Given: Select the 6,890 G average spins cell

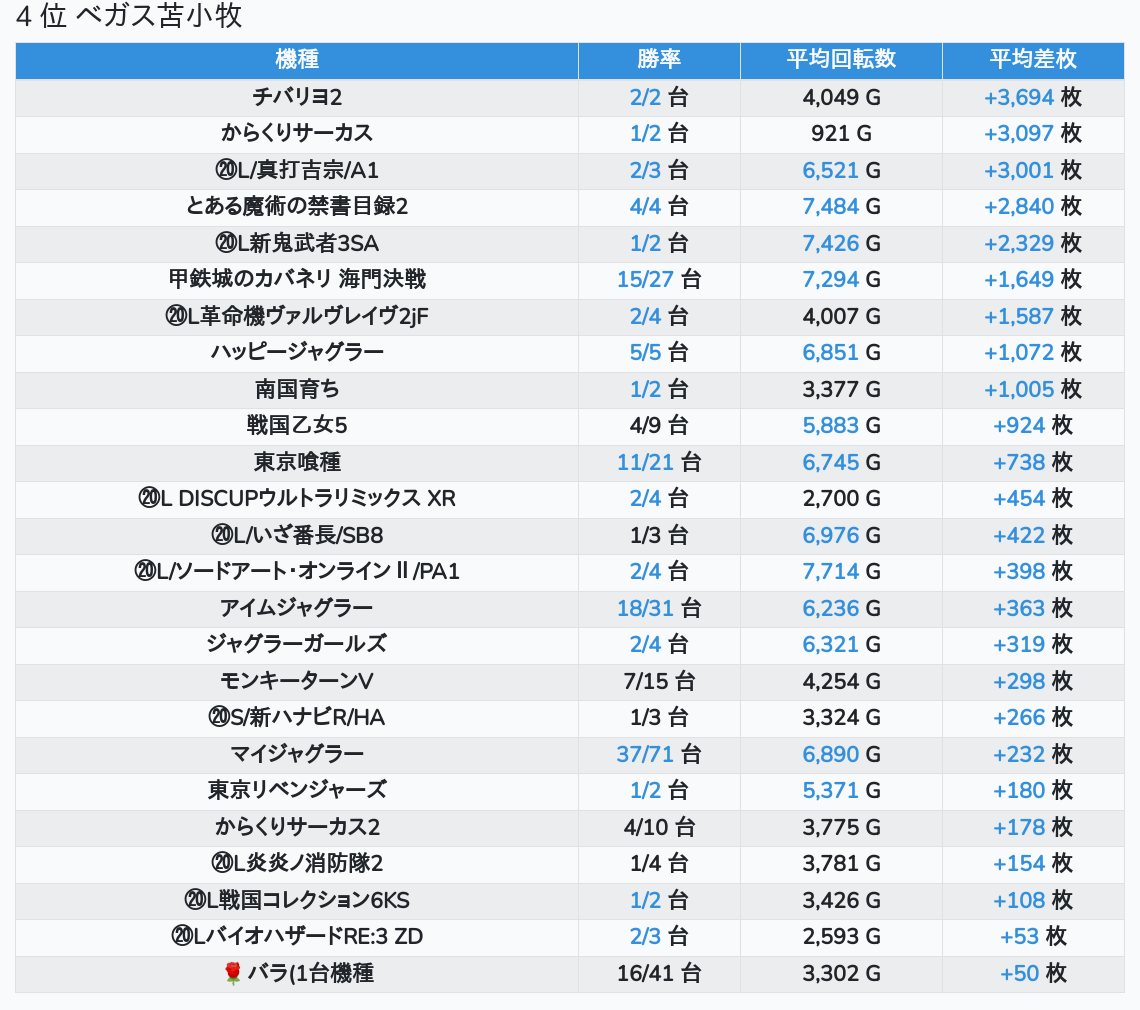Looking at the screenshot, I should [841, 755].
